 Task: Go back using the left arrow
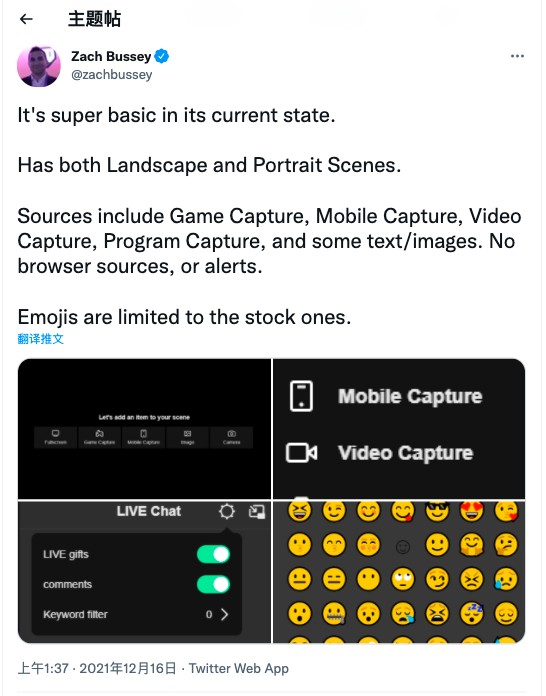coord(27,19)
